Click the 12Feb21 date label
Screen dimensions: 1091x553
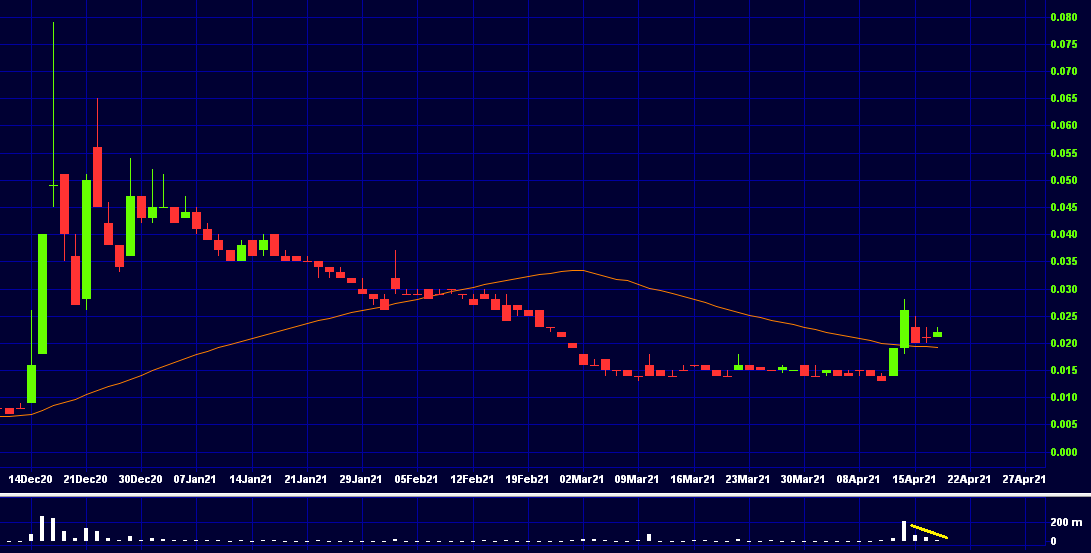pos(472,479)
